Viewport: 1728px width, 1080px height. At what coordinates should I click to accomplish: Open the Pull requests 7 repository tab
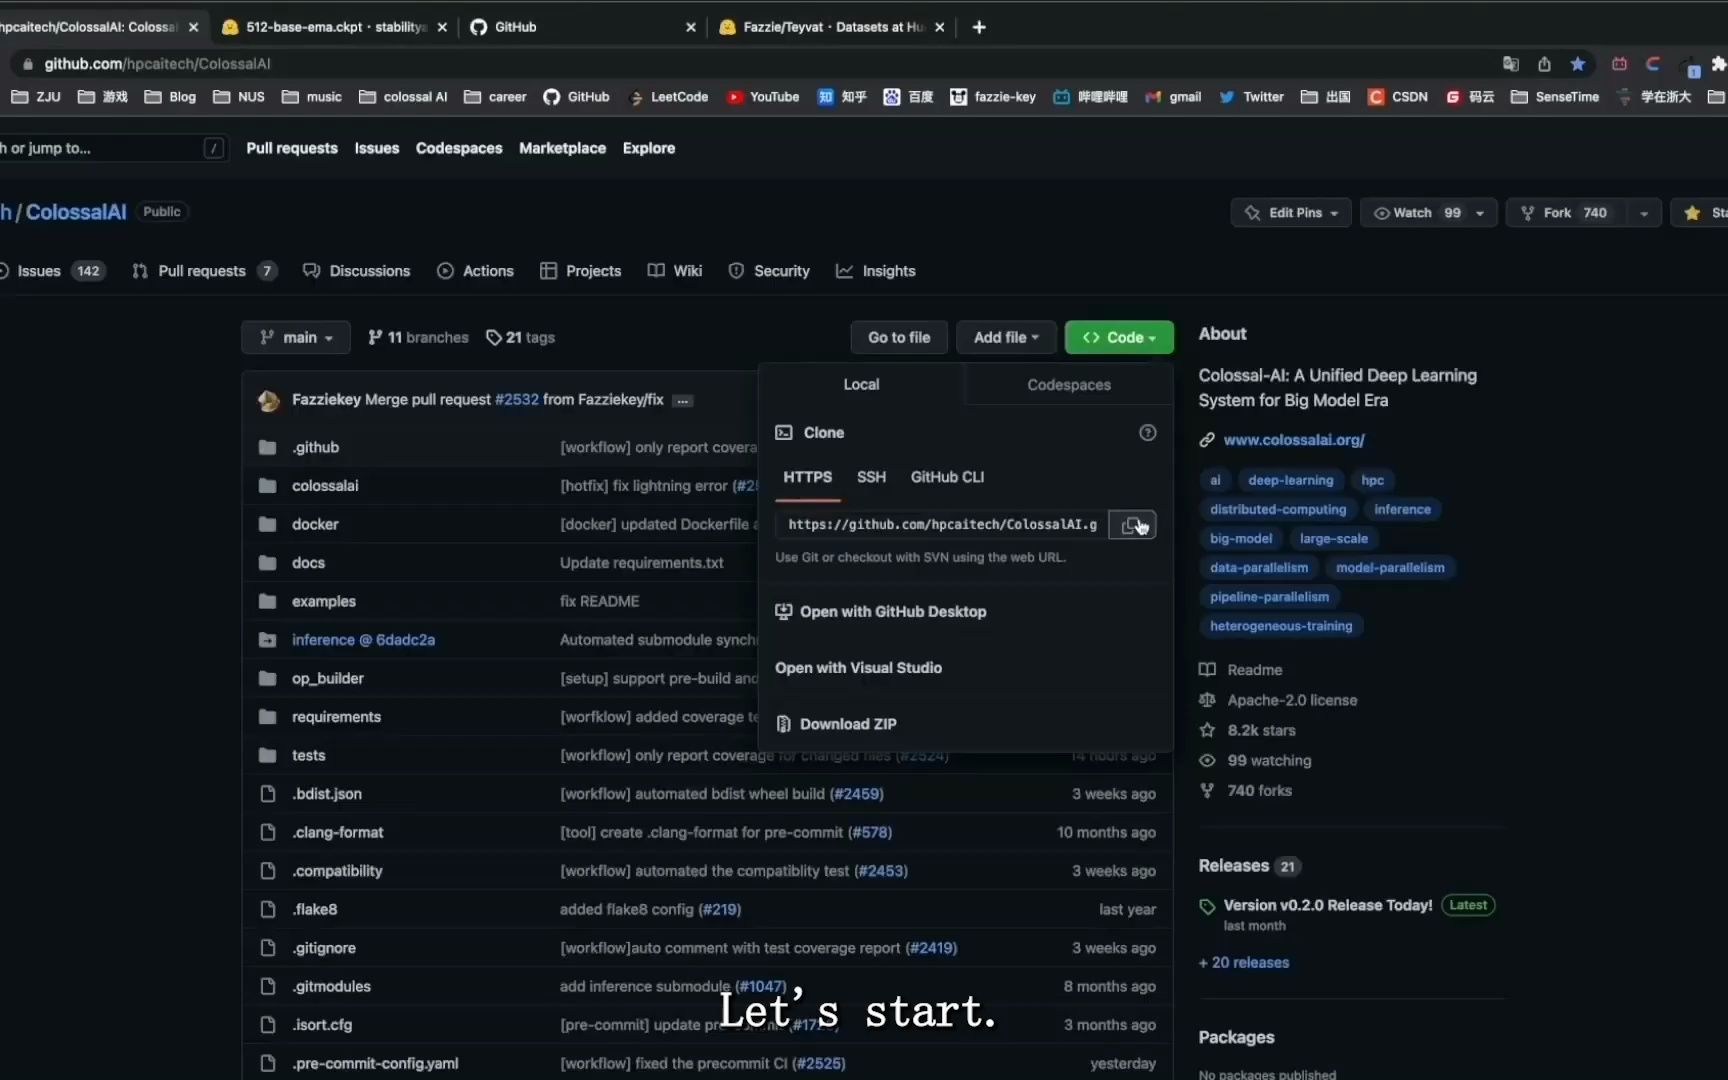point(204,271)
